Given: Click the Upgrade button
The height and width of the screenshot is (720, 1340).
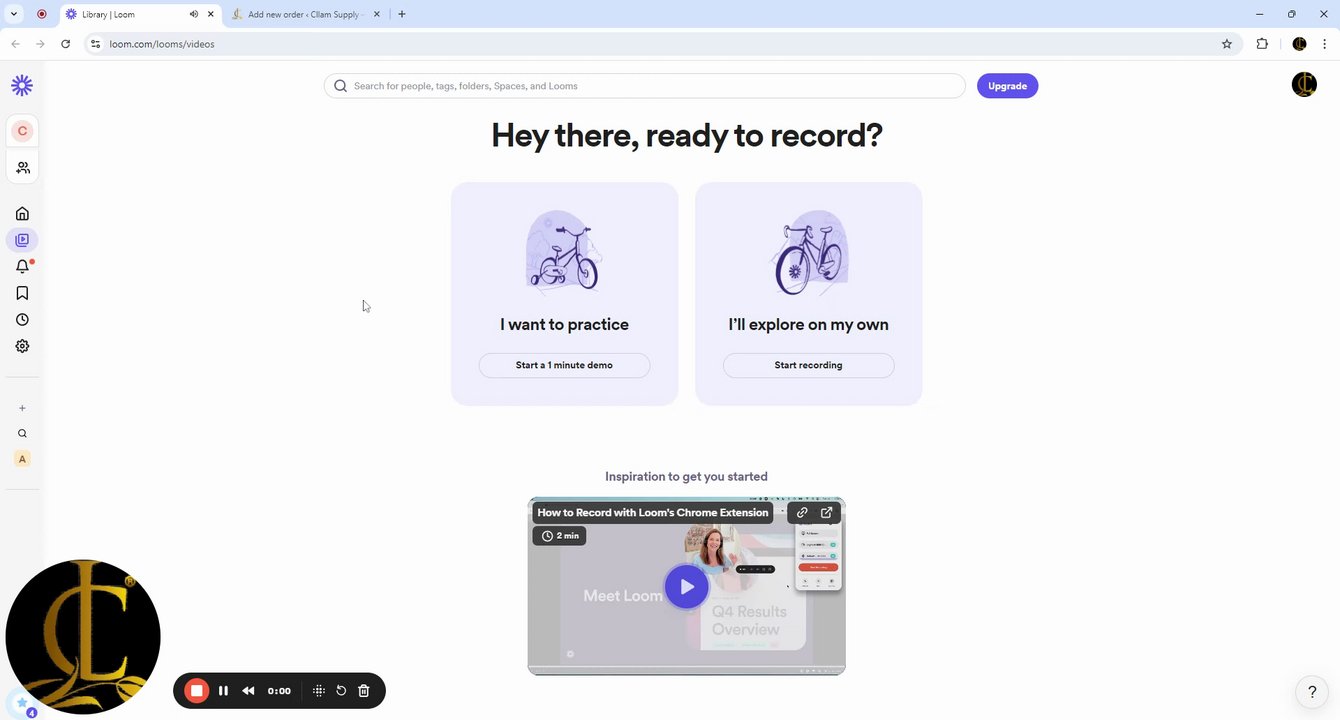Looking at the screenshot, I should 1007,86.
